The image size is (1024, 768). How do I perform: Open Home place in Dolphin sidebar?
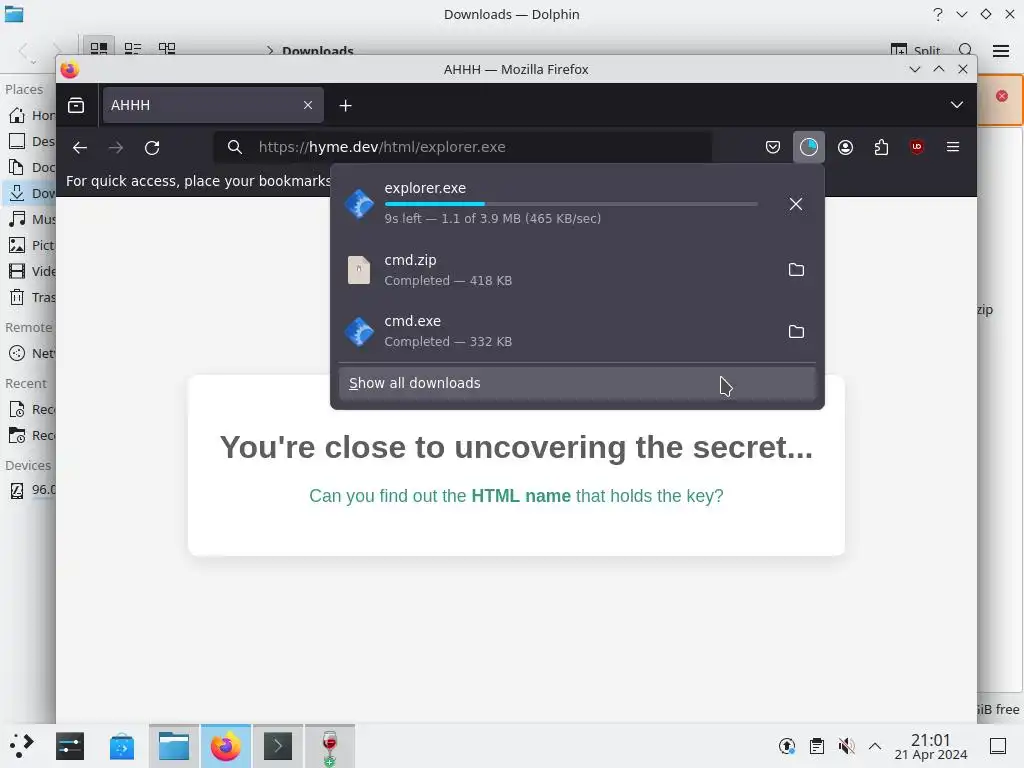31,116
